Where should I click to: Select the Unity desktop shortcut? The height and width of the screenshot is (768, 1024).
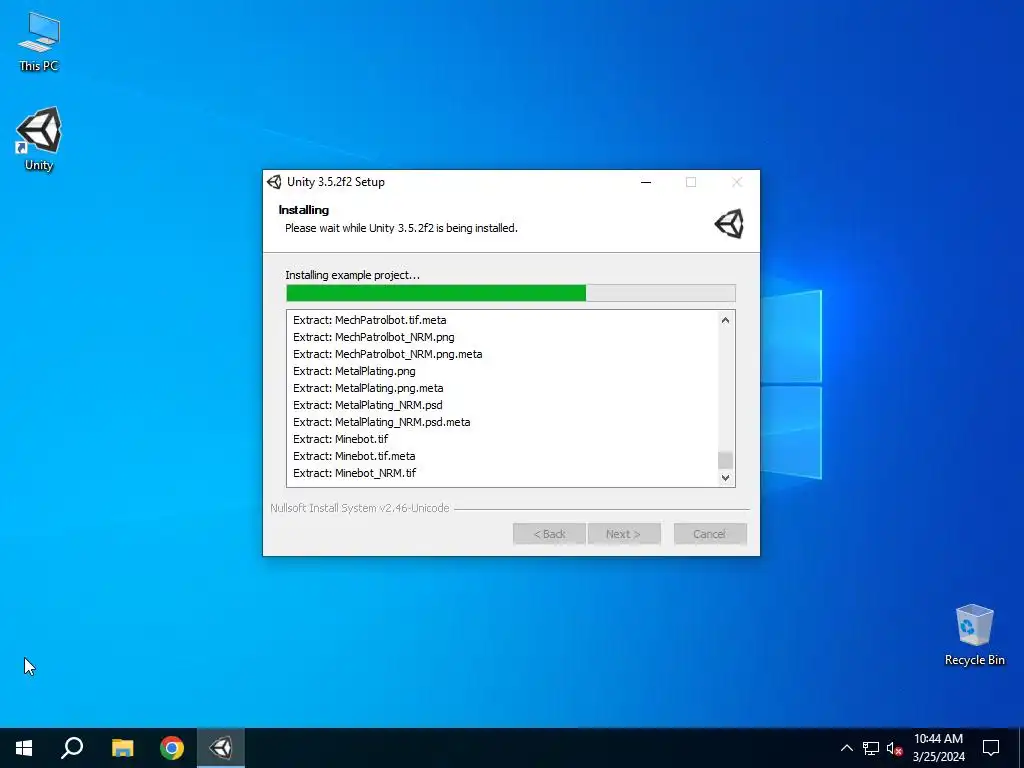[39, 139]
